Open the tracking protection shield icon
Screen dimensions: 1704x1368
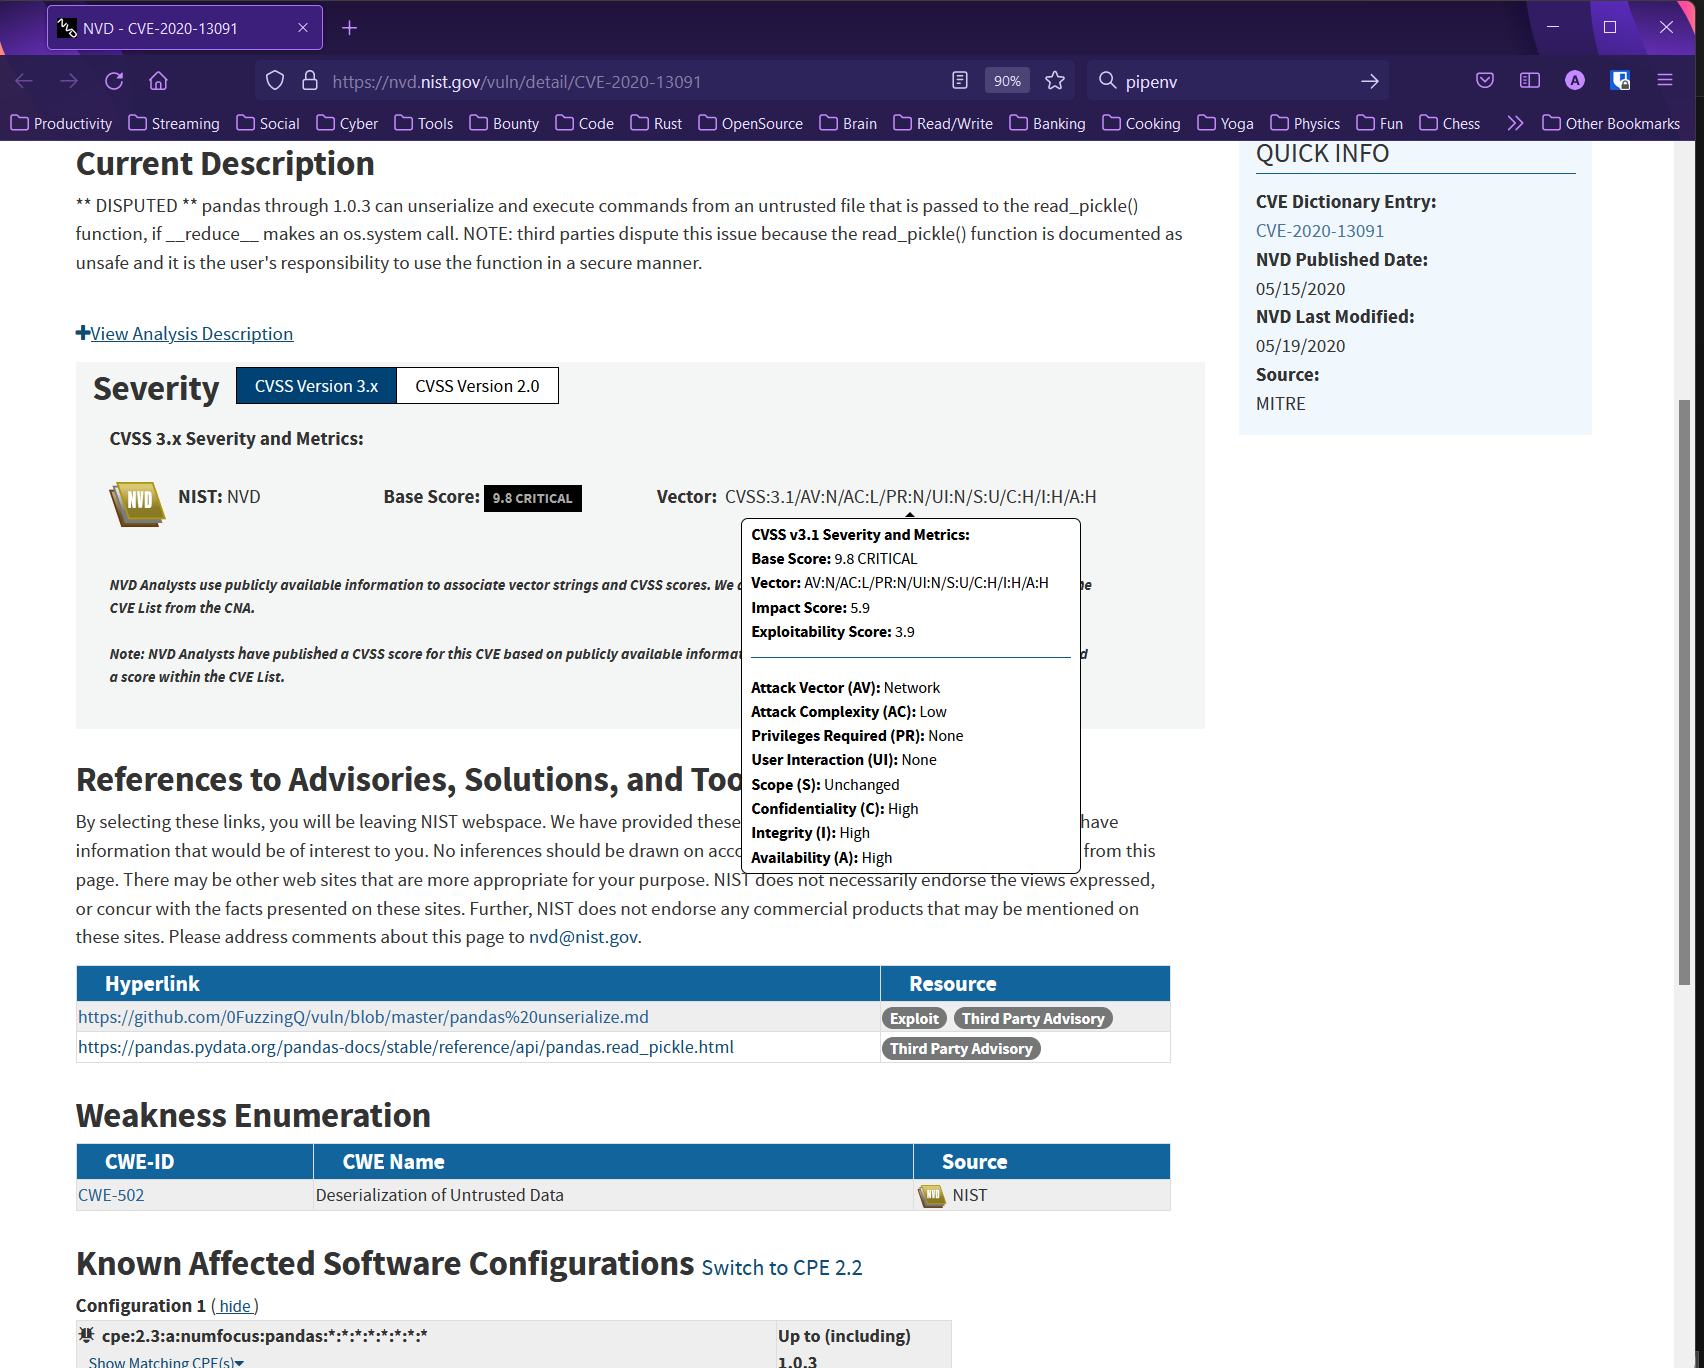coord(275,81)
